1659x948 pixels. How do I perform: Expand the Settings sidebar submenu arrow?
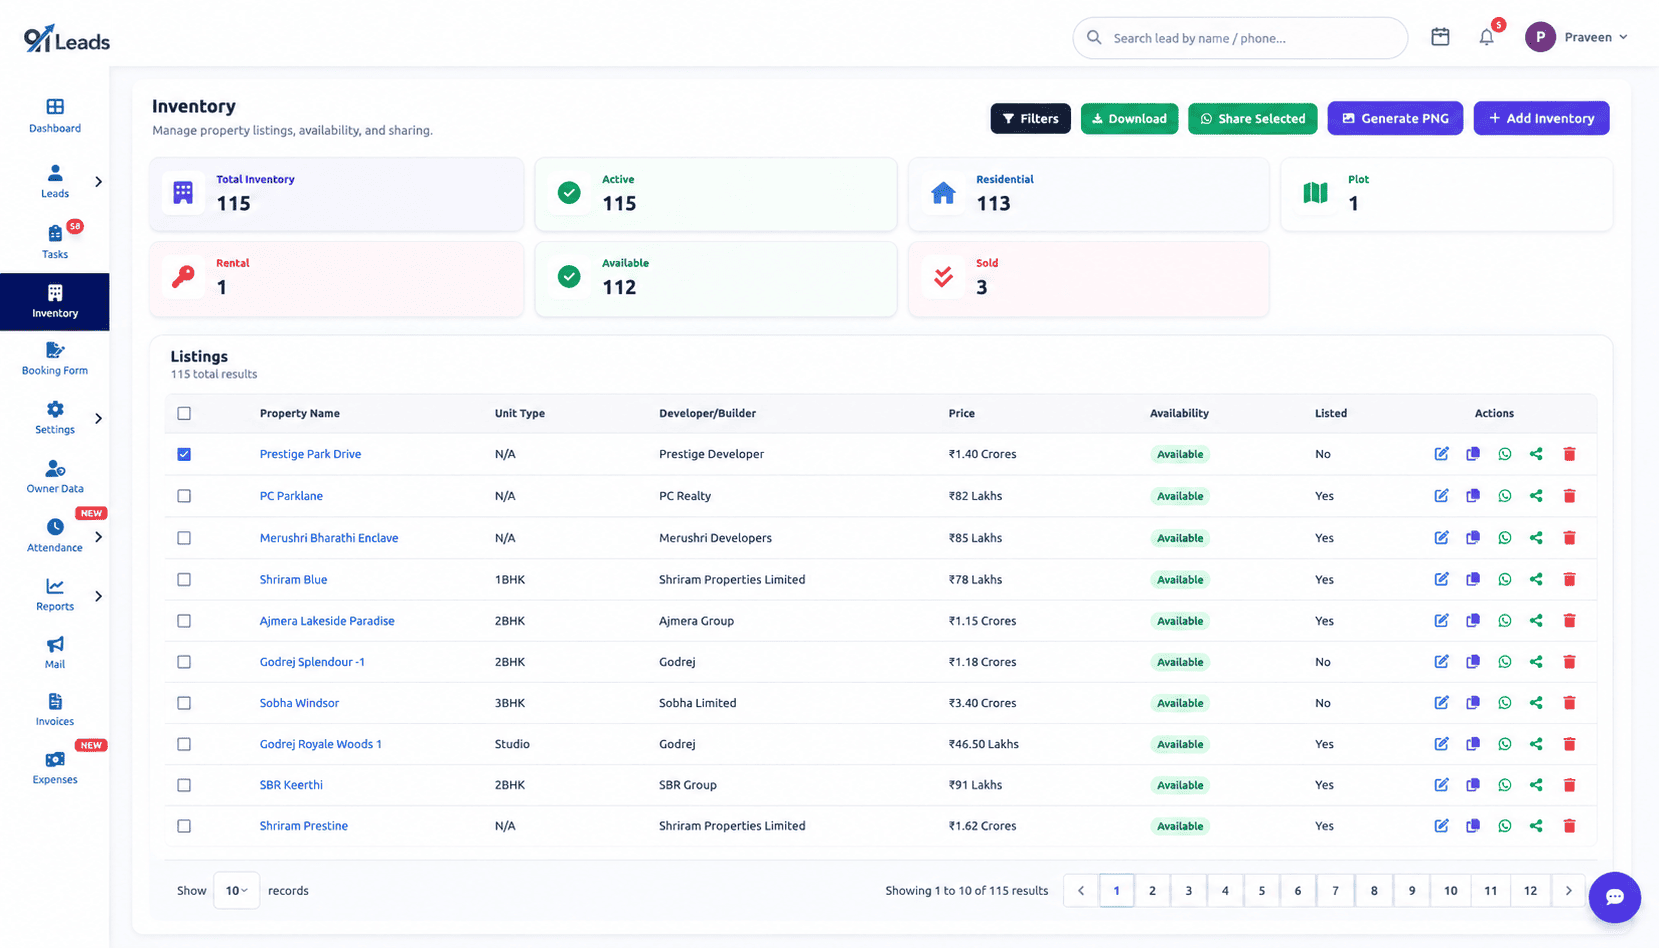[x=98, y=419]
